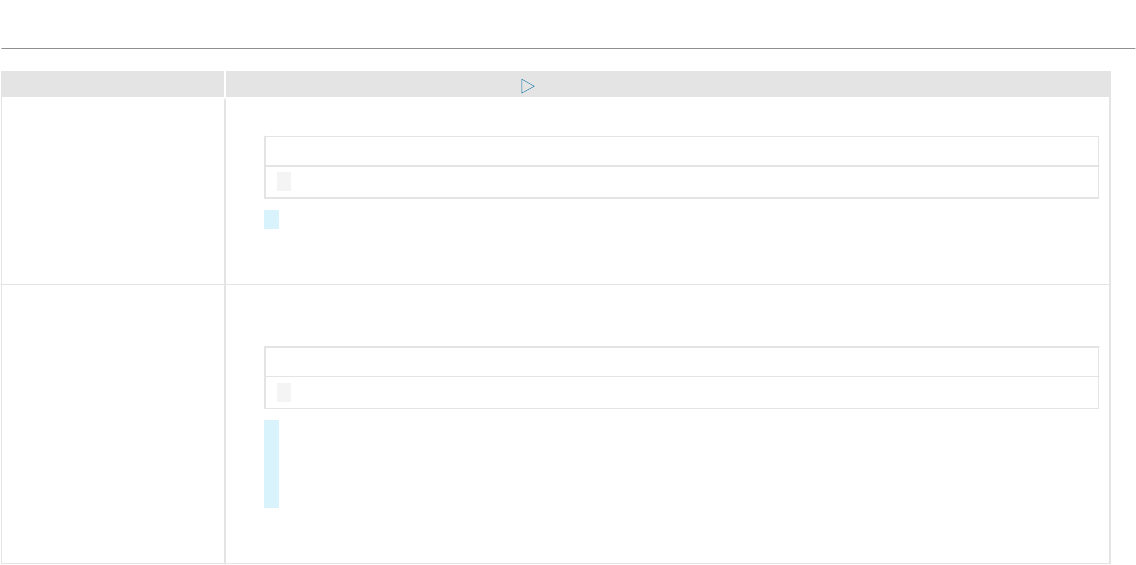Click the small gray square in second code box
The image size is (1136, 565).
[x=284, y=392]
